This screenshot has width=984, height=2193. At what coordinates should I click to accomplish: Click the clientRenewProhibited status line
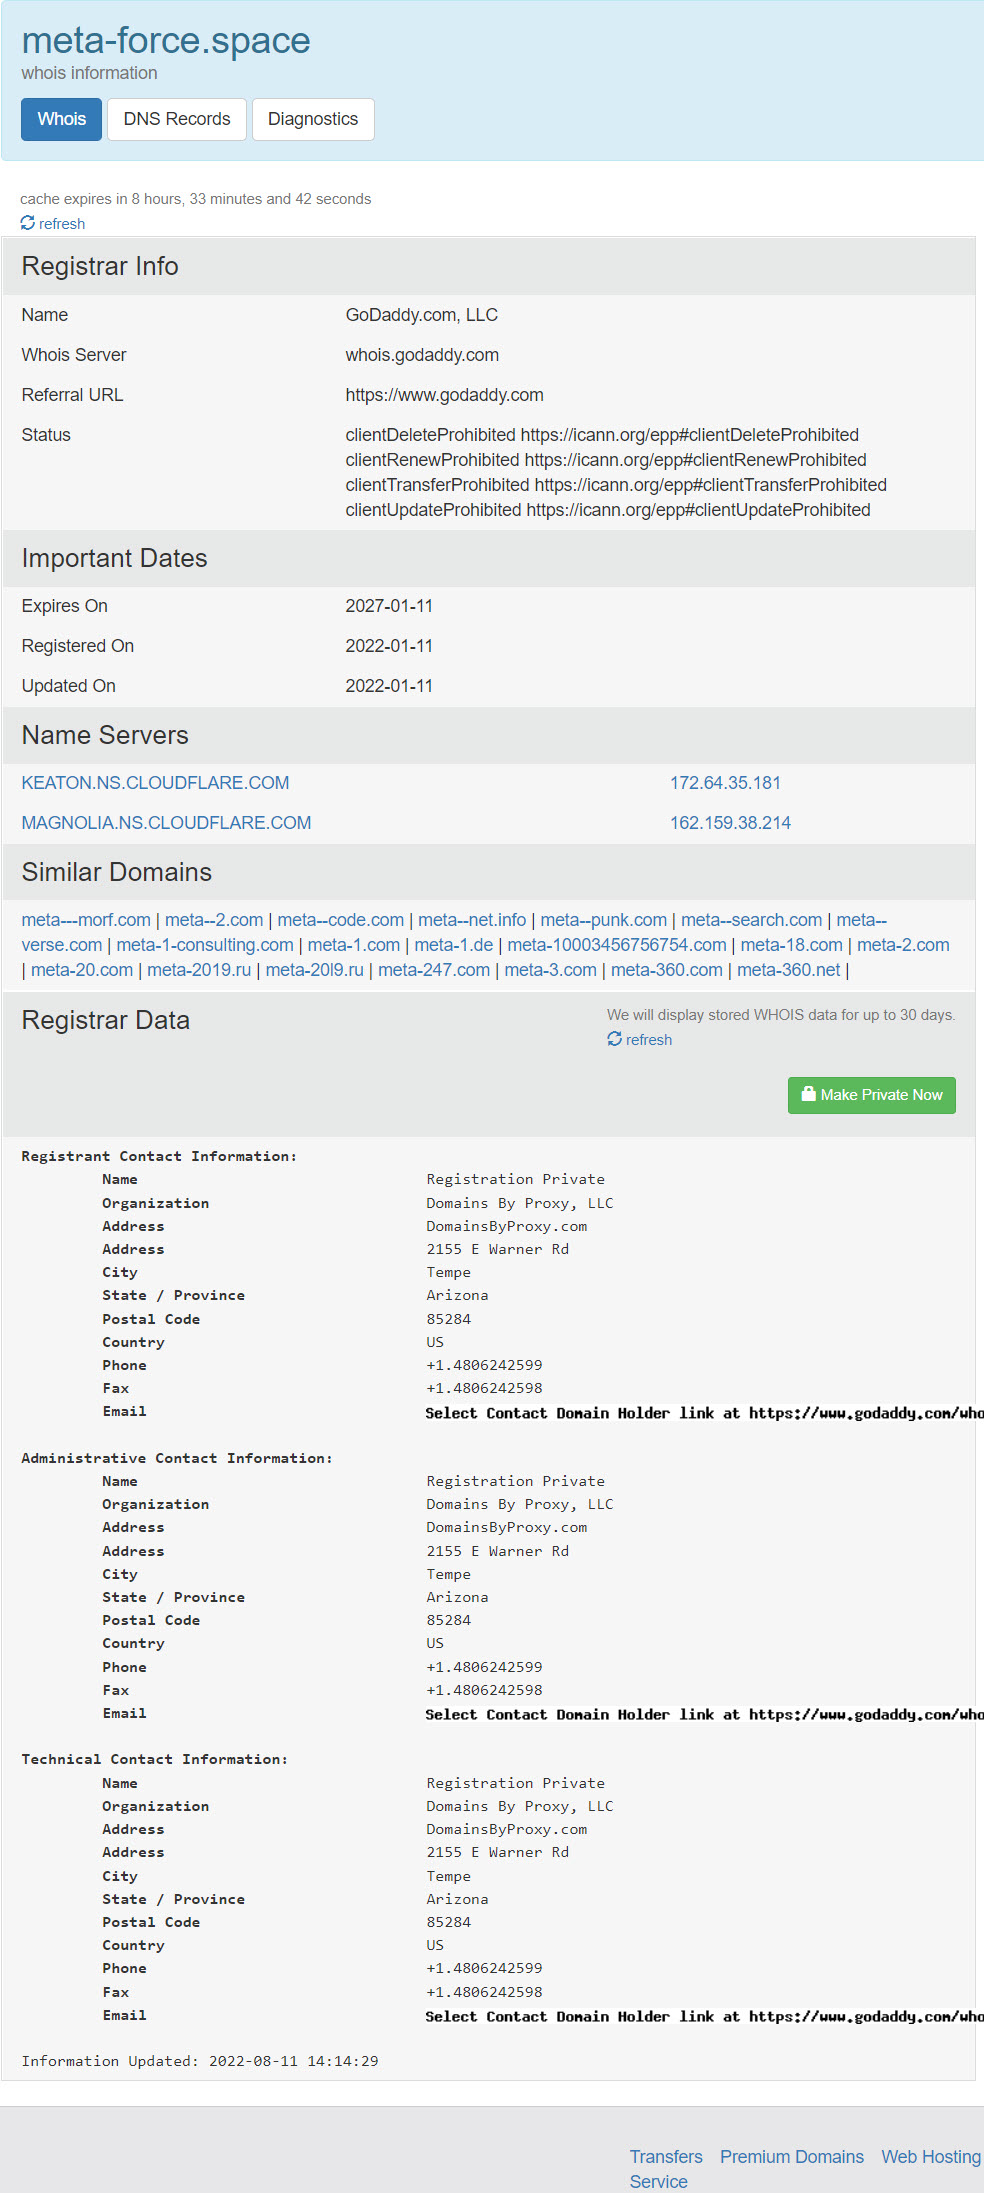(606, 460)
